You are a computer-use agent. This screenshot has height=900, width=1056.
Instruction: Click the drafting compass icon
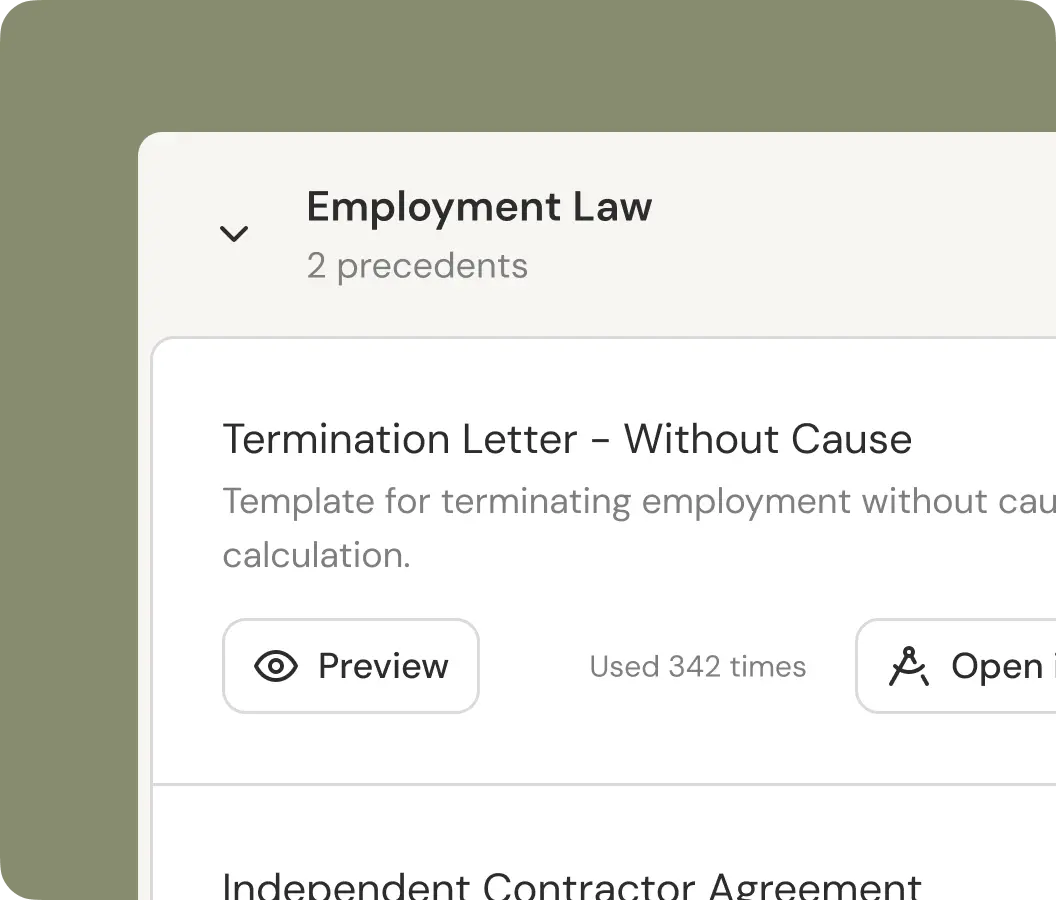point(909,667)
